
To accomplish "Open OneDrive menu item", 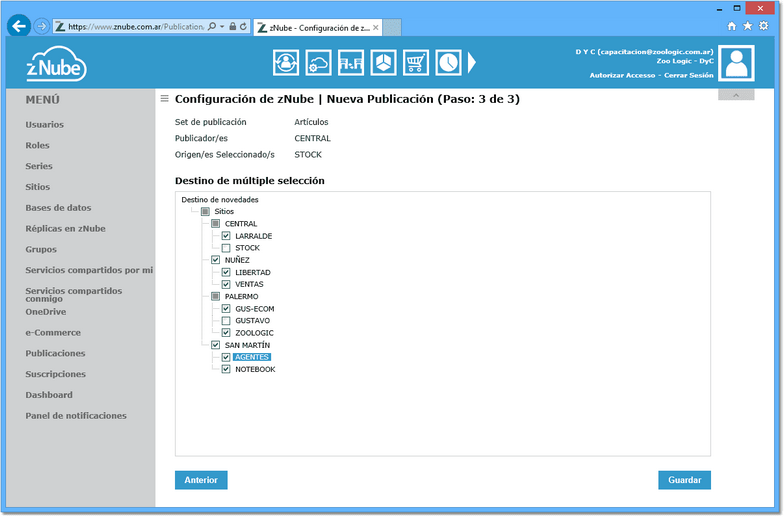I will point(46,312).
